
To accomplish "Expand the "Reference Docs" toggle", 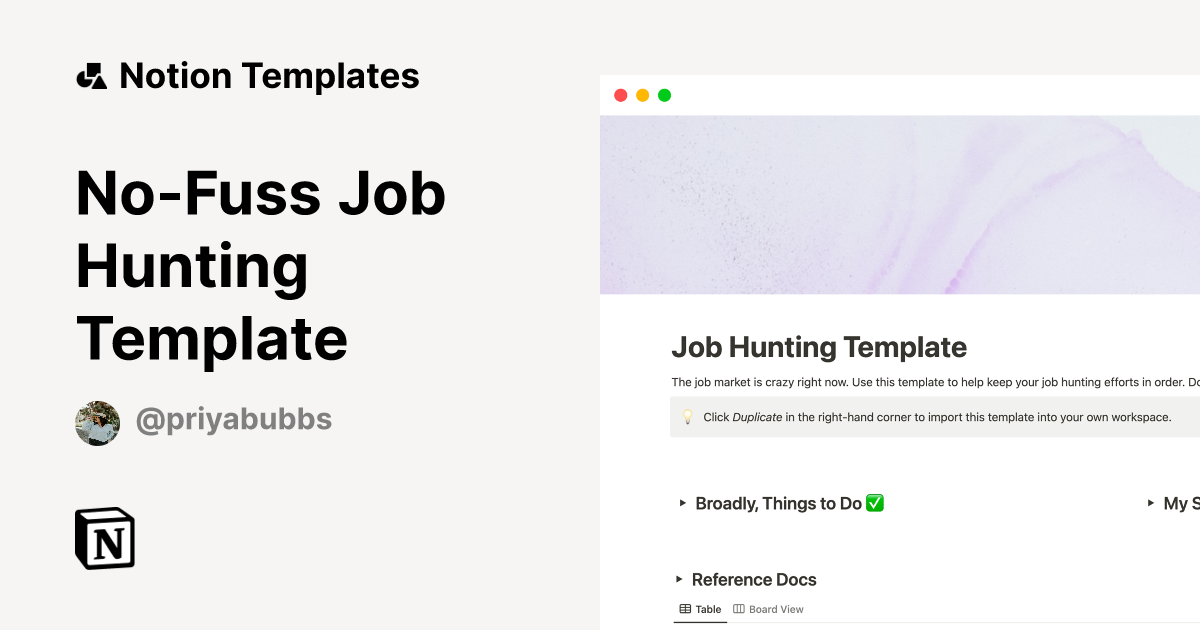I will click(x=679, y=580).
